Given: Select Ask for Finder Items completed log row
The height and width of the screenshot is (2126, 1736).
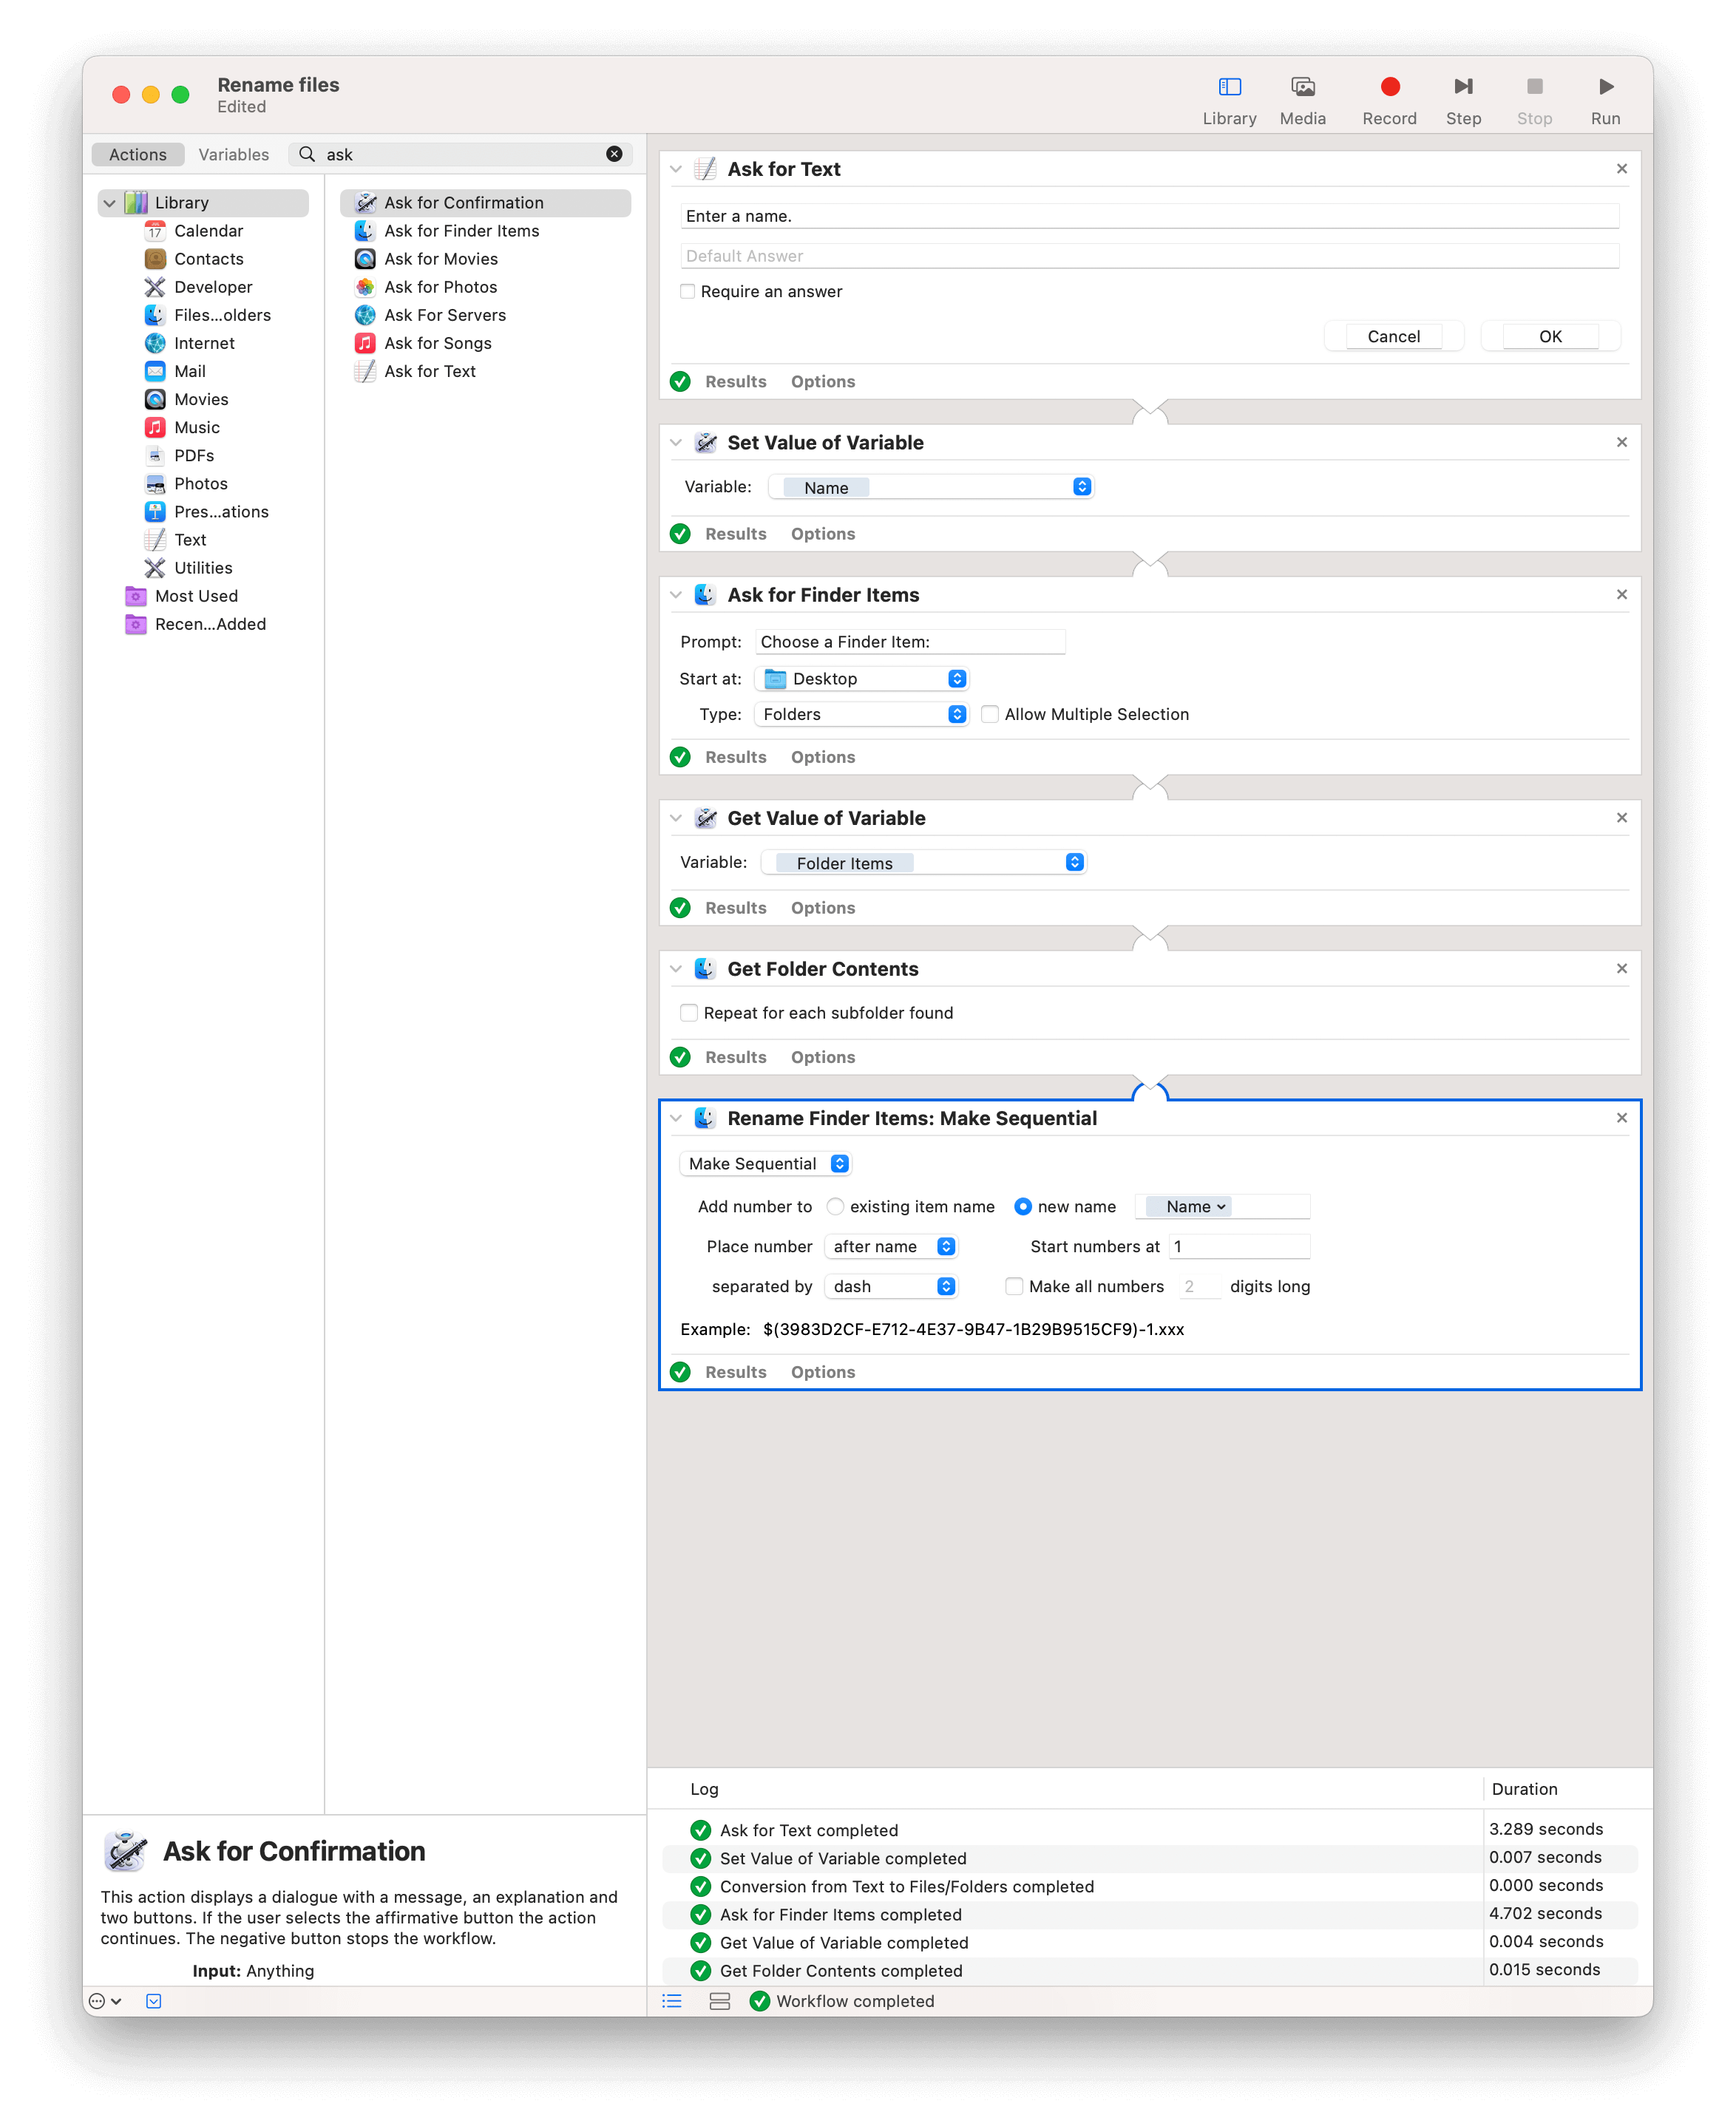Looking at the screenshot, I should [x=1149, y=1914].
